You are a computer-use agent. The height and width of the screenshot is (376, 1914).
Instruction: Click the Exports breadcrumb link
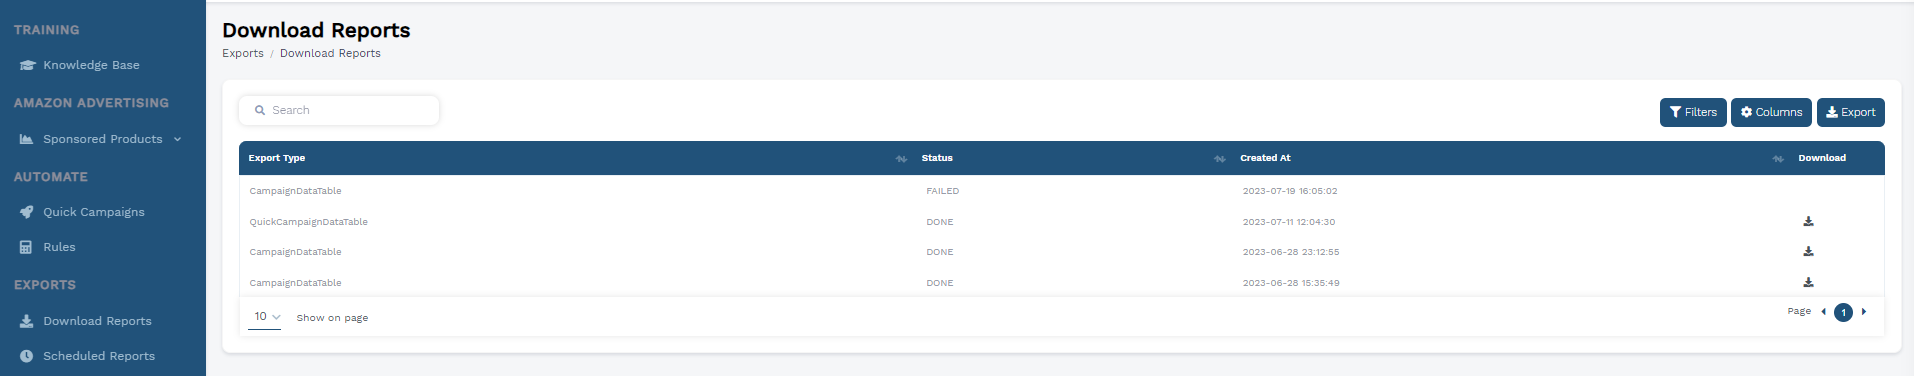coord(243,53)
